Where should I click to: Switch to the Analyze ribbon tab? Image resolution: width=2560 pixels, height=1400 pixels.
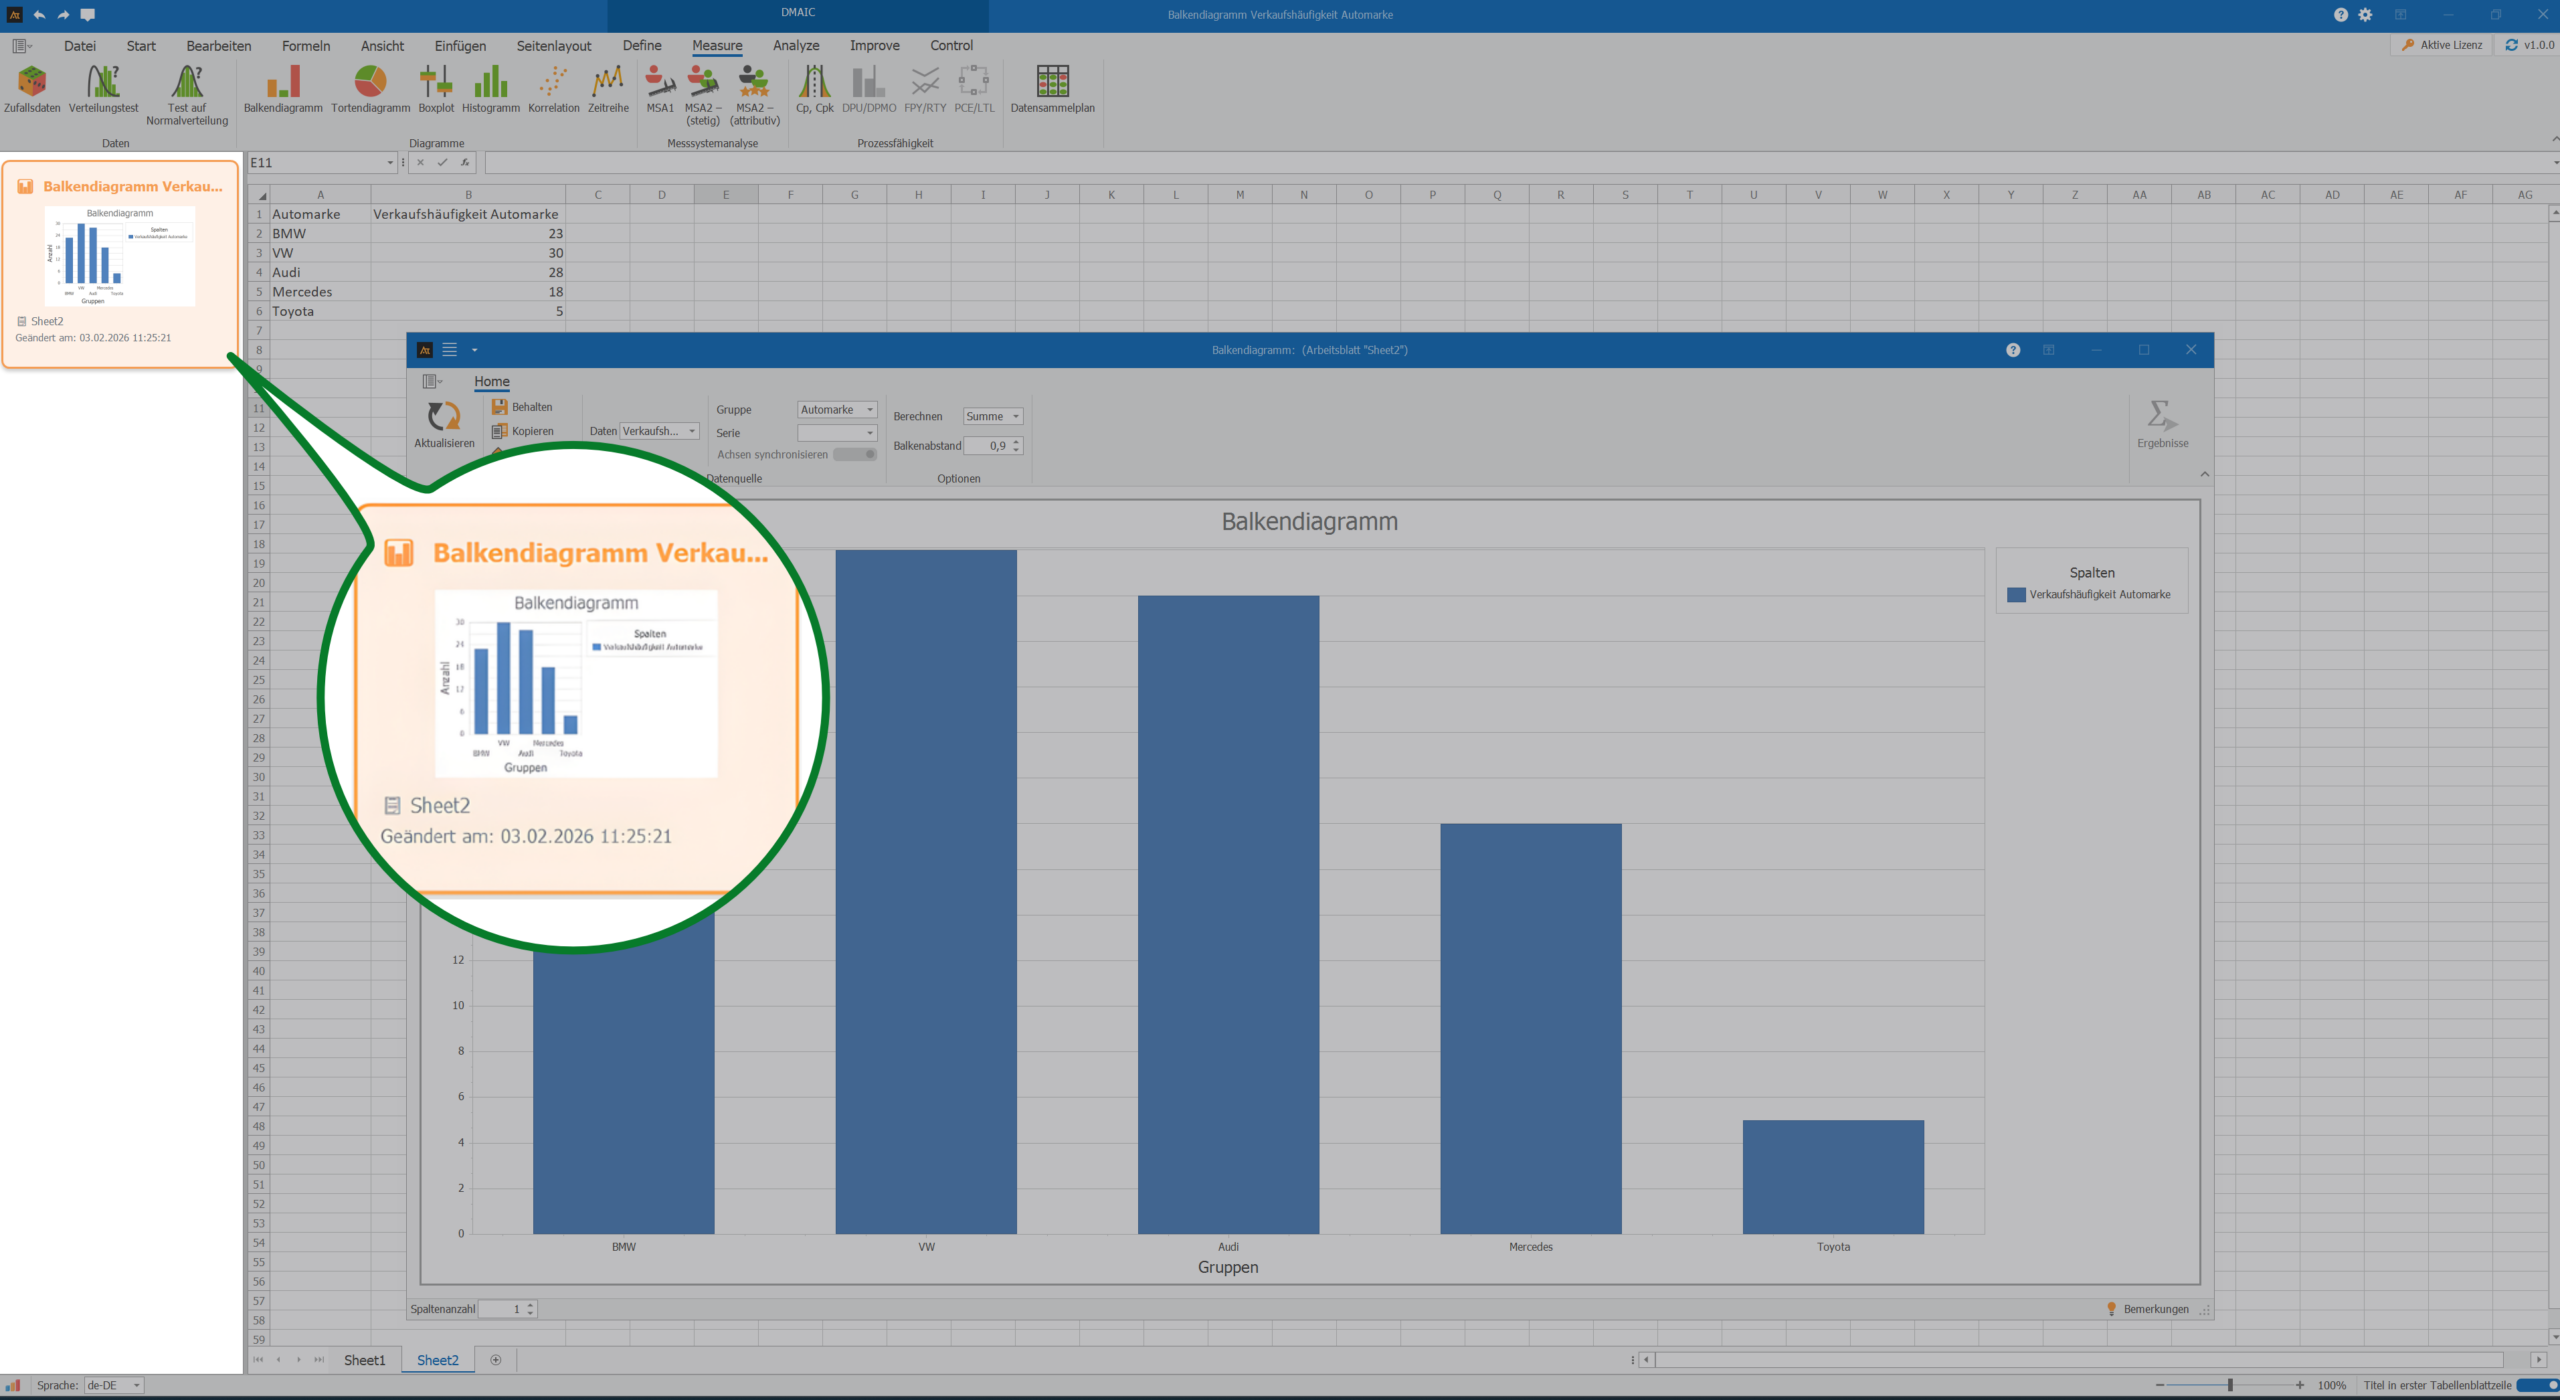(796, 46)
